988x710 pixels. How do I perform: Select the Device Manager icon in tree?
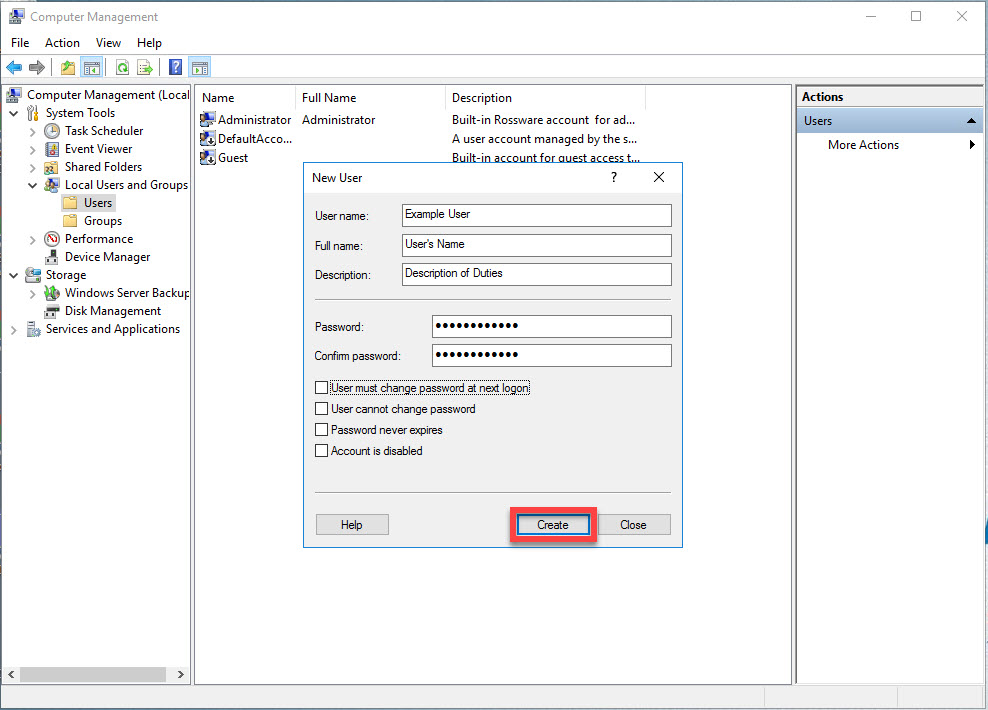[x=52, y=257]
